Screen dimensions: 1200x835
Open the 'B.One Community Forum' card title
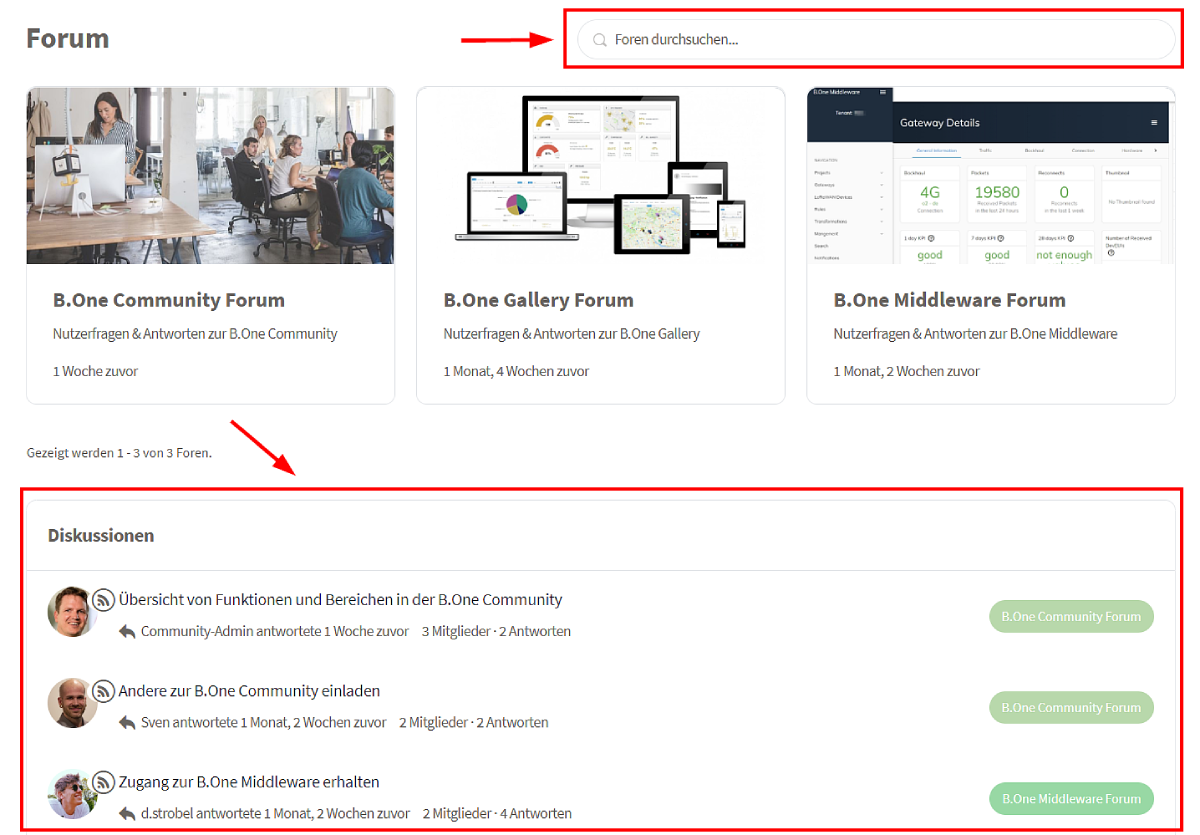point(169,300)
